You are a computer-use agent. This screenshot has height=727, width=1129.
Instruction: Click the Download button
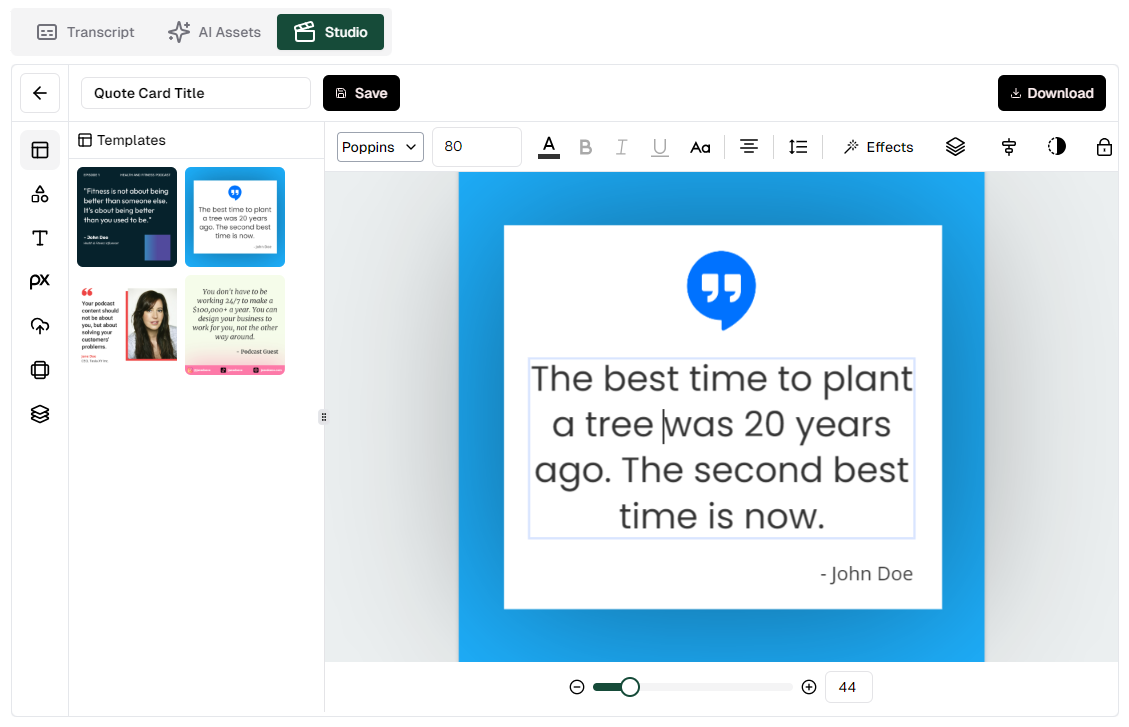(1051, 93)
